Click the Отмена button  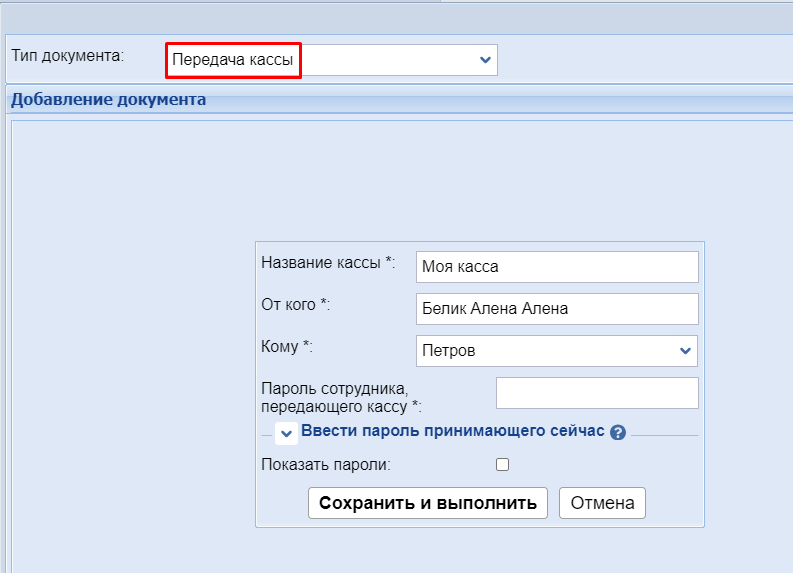coord(602,503)
